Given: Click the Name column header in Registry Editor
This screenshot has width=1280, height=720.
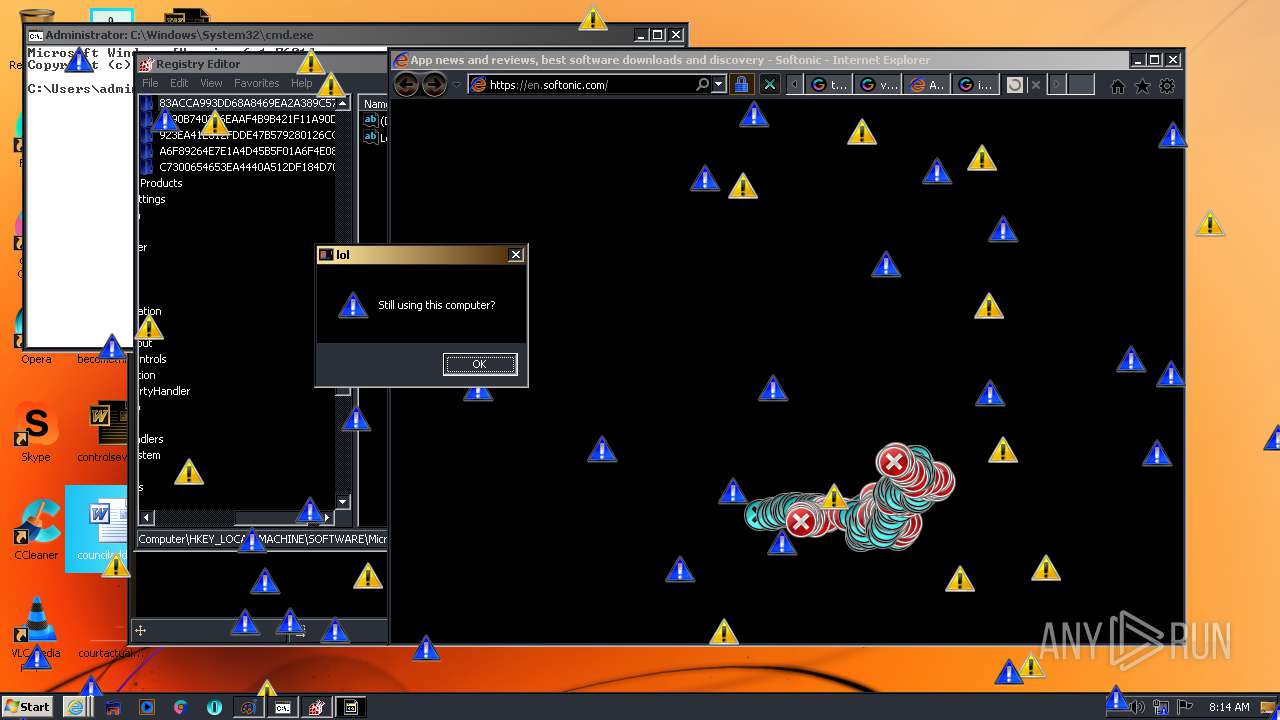Looking at the screenshot, I should 375,104.
